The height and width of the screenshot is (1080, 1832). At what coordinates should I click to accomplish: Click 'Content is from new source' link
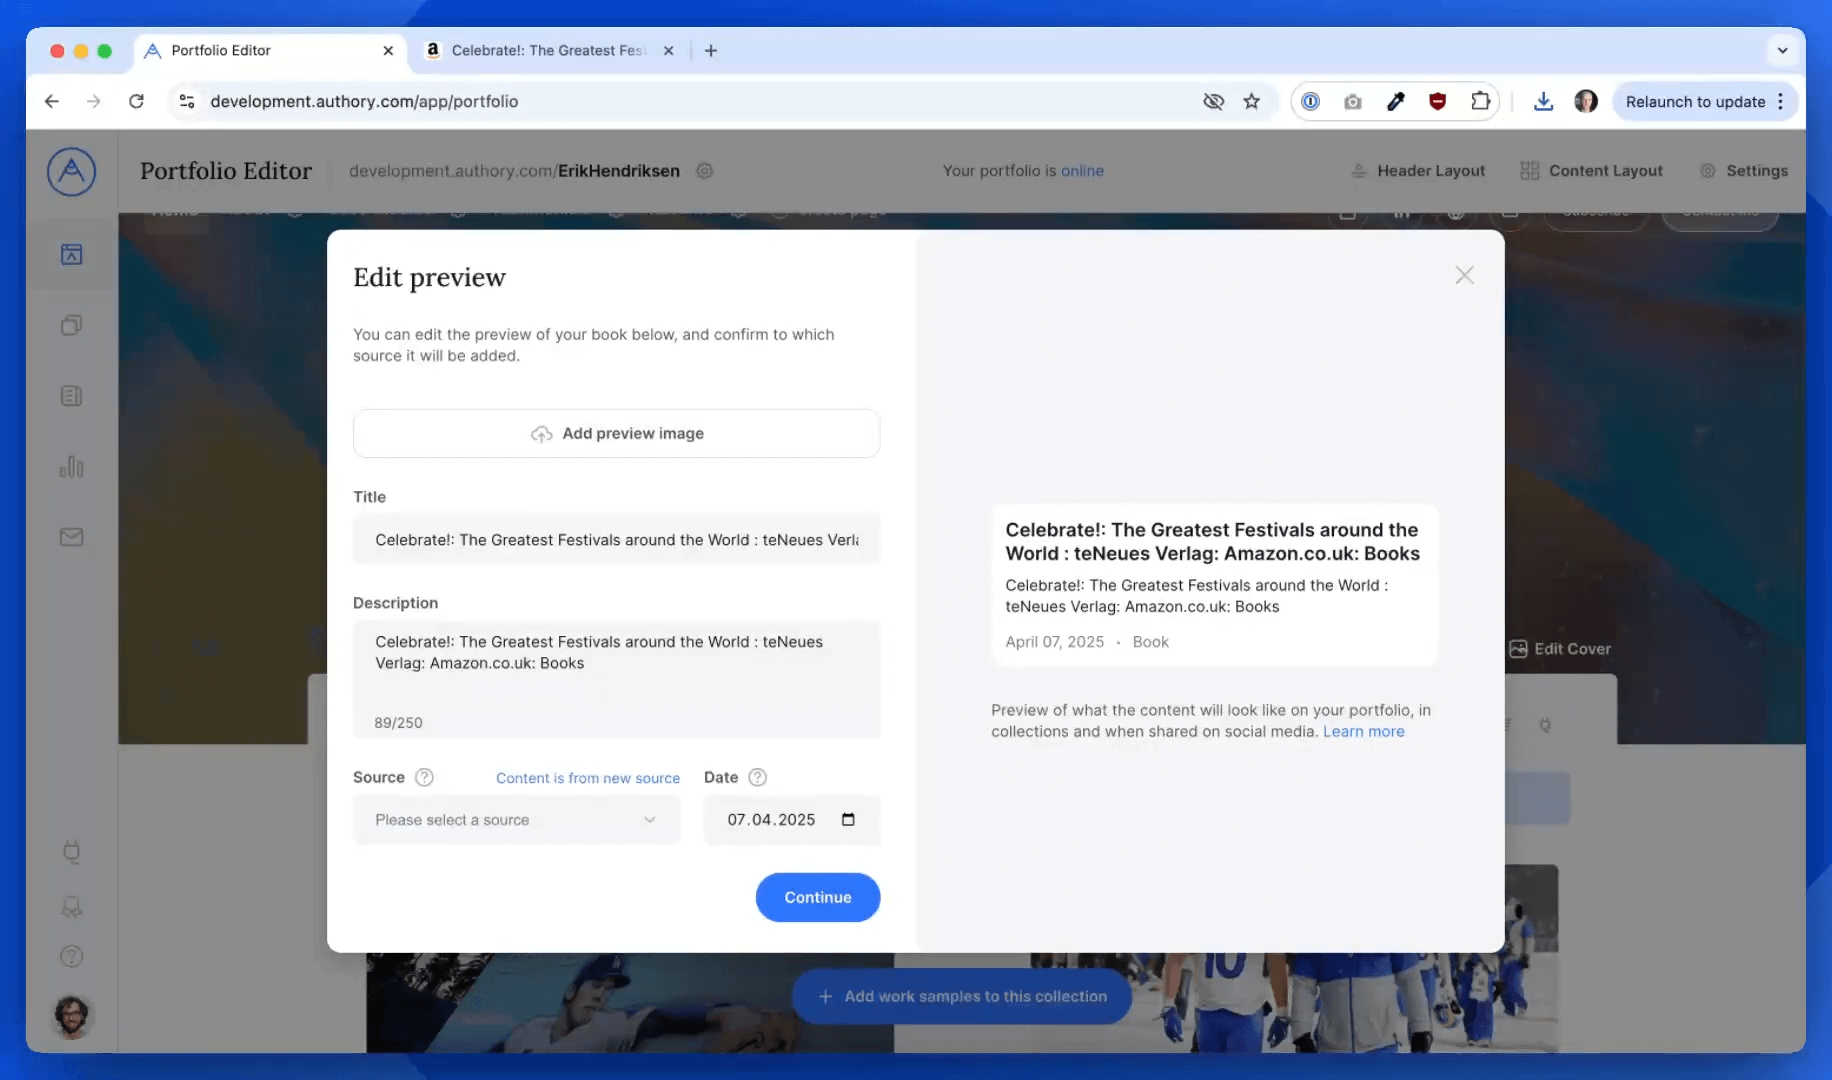[x=587, y=778]
